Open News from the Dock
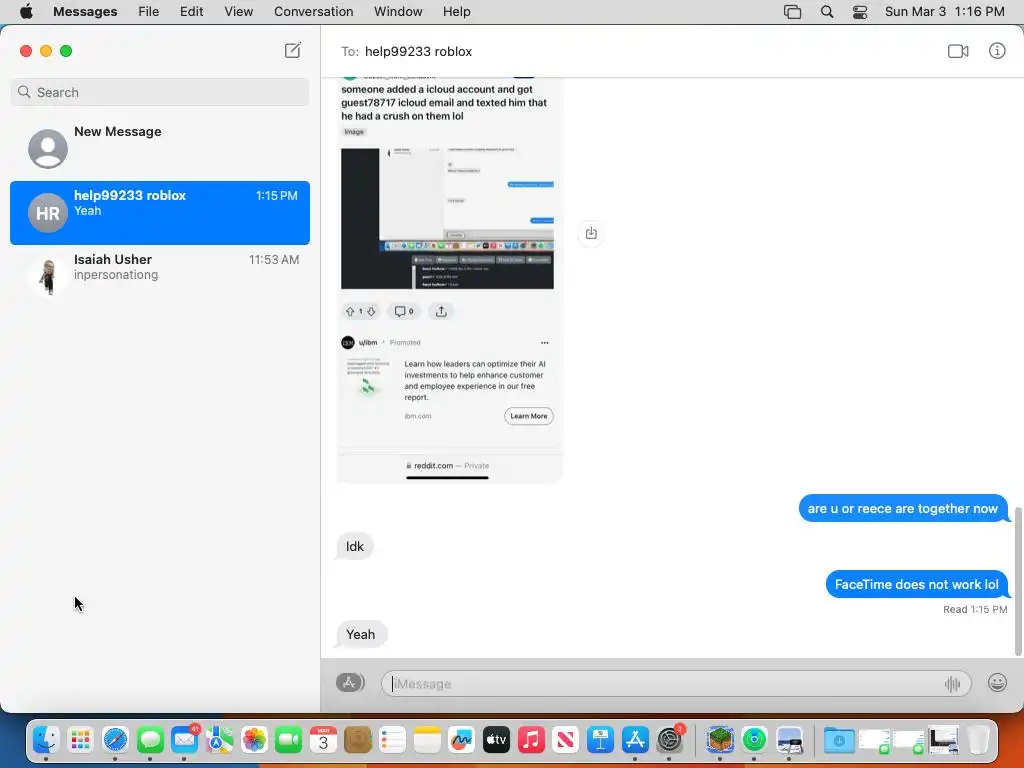This screenshot has width=1024, height=768. click(x=566, y=741)
